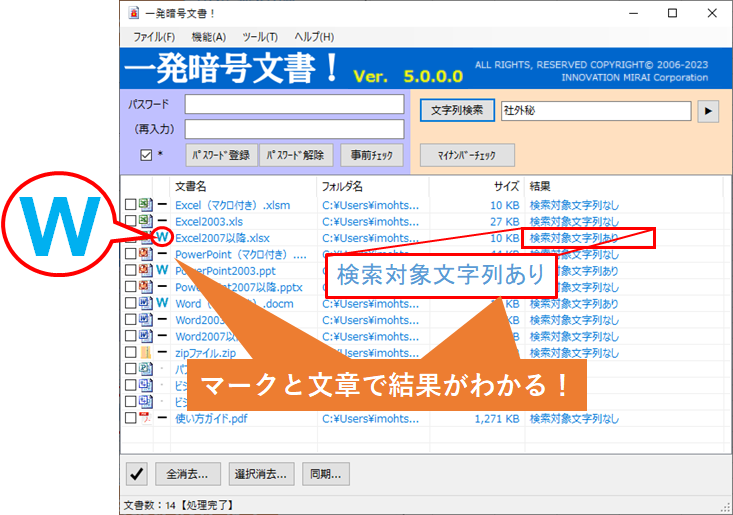This screenshot has width=733, height=515.
Task: Click the Excel icon of Excel2003.xls
Action: 145,221
